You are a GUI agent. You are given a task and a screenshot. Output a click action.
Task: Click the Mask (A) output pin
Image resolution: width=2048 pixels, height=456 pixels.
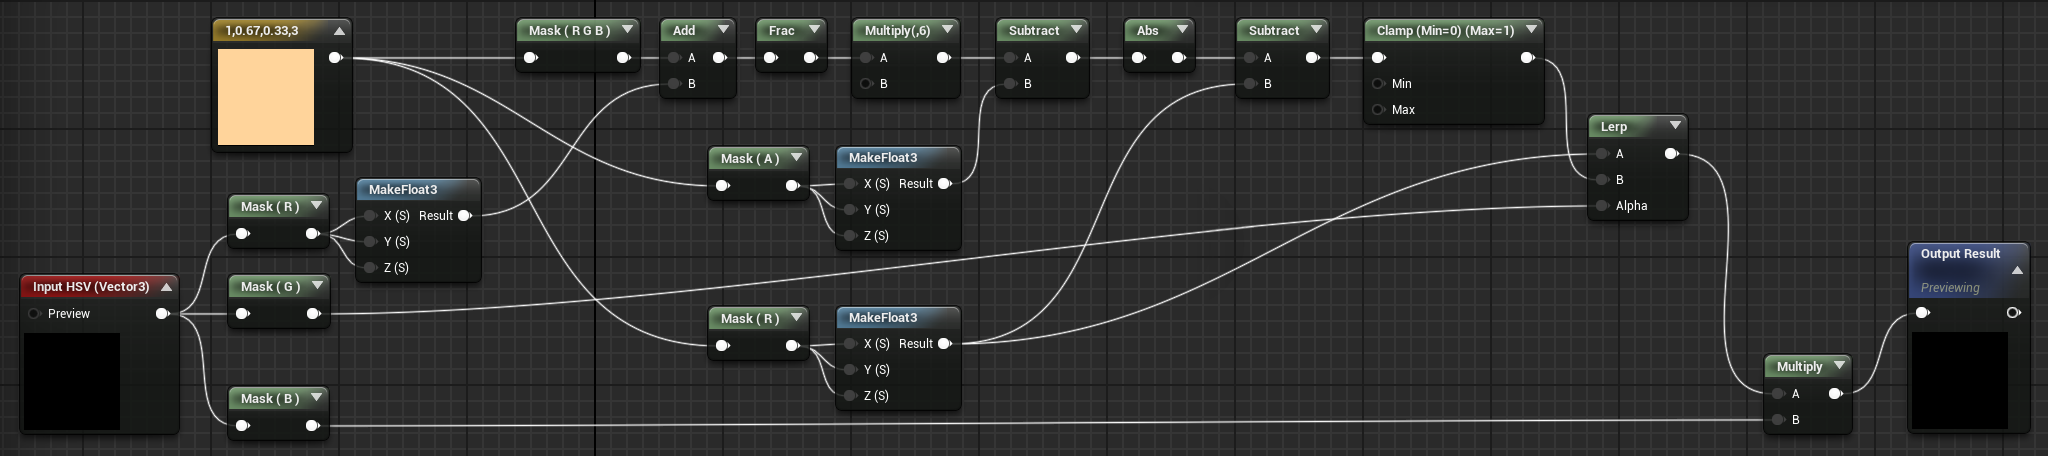(x=793, y=186)
